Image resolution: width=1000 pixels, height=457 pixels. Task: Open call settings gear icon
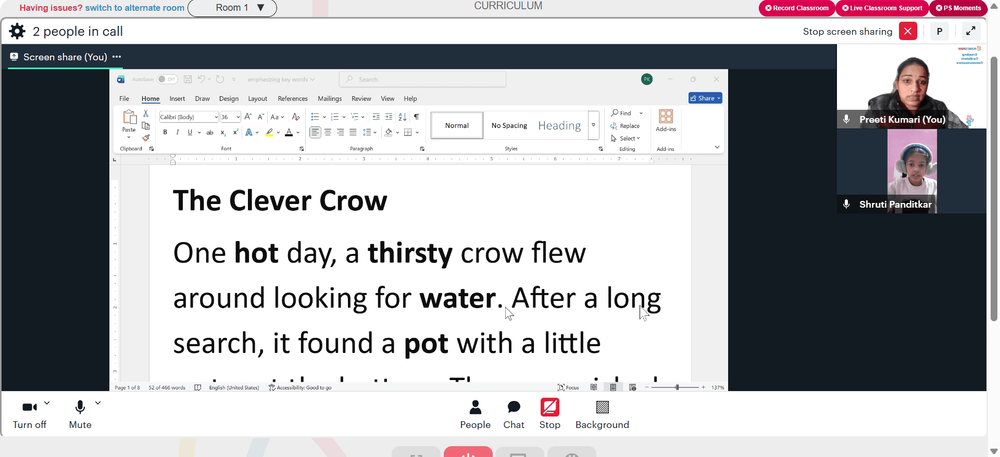[17, 31]
